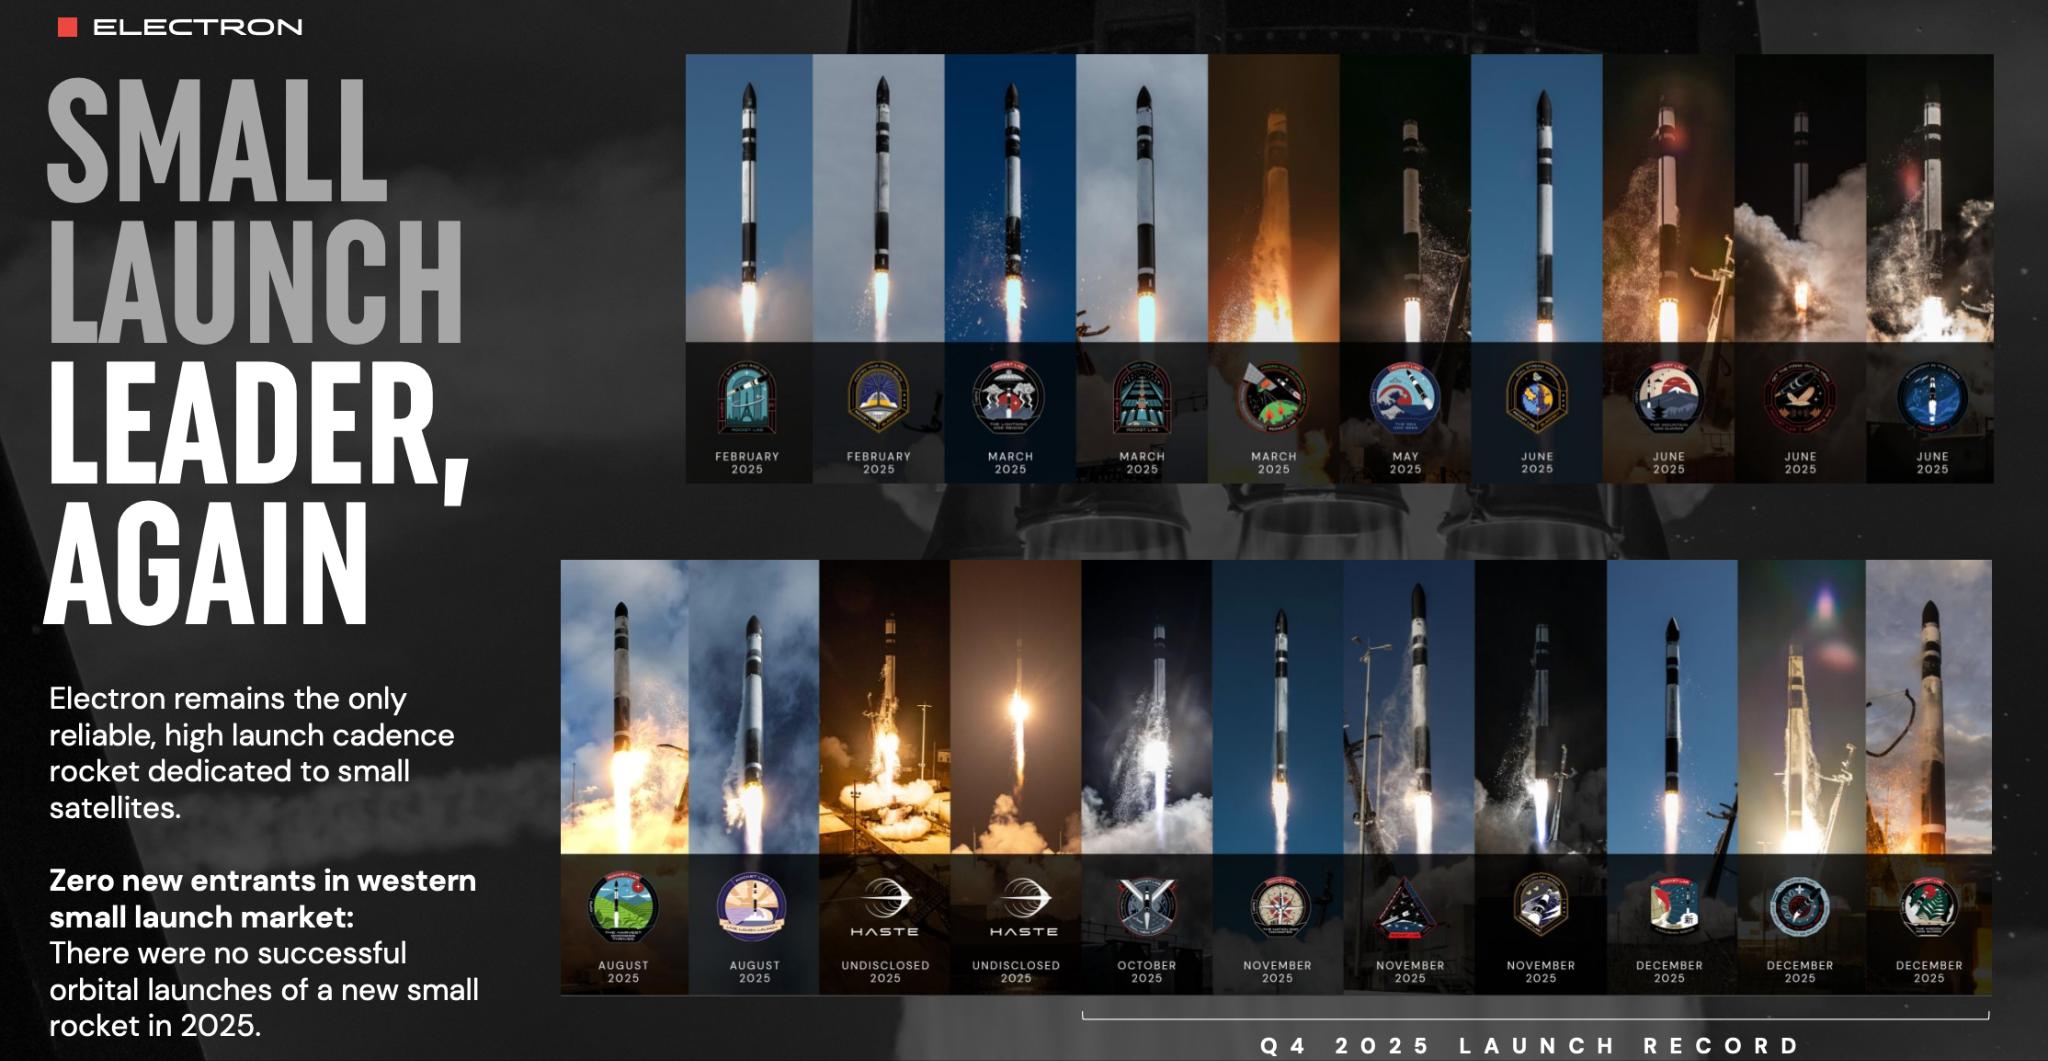
Task: Click the red square beside ELECTRON
Action: (68, 27)
